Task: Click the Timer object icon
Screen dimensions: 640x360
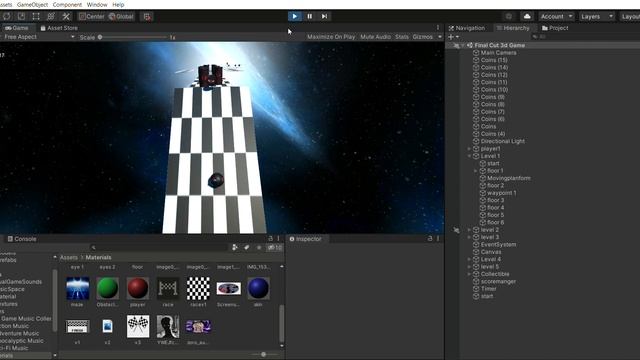Action: [x=476, y=289]
